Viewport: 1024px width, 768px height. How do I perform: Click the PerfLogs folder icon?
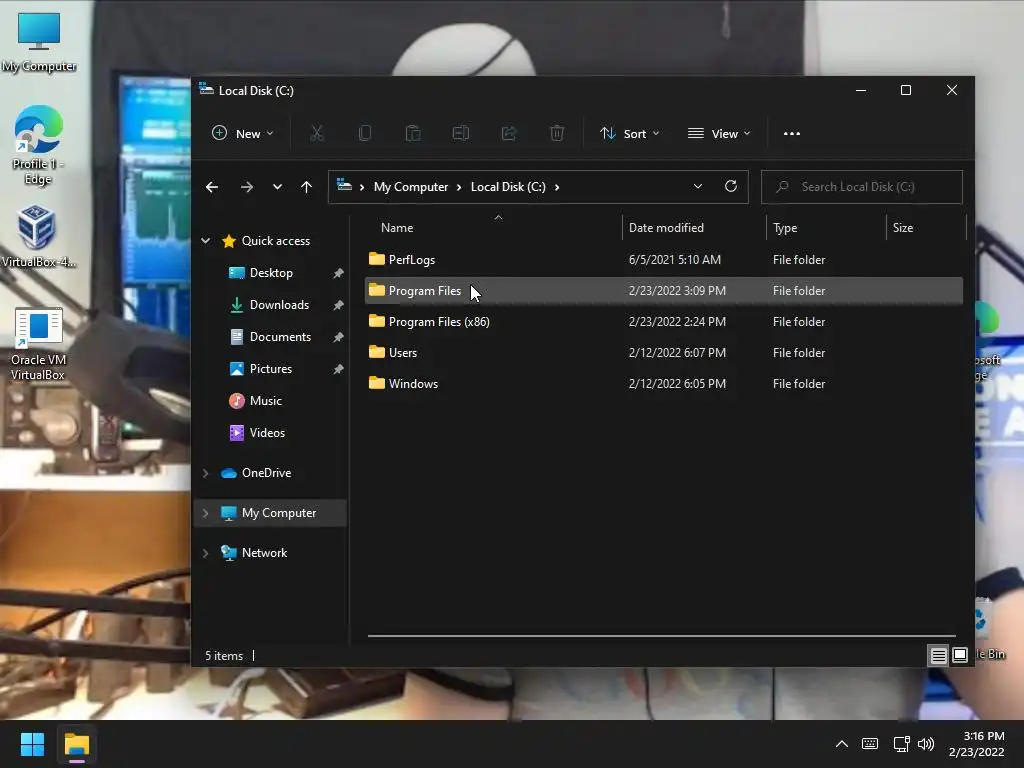(x=377, y=259)
